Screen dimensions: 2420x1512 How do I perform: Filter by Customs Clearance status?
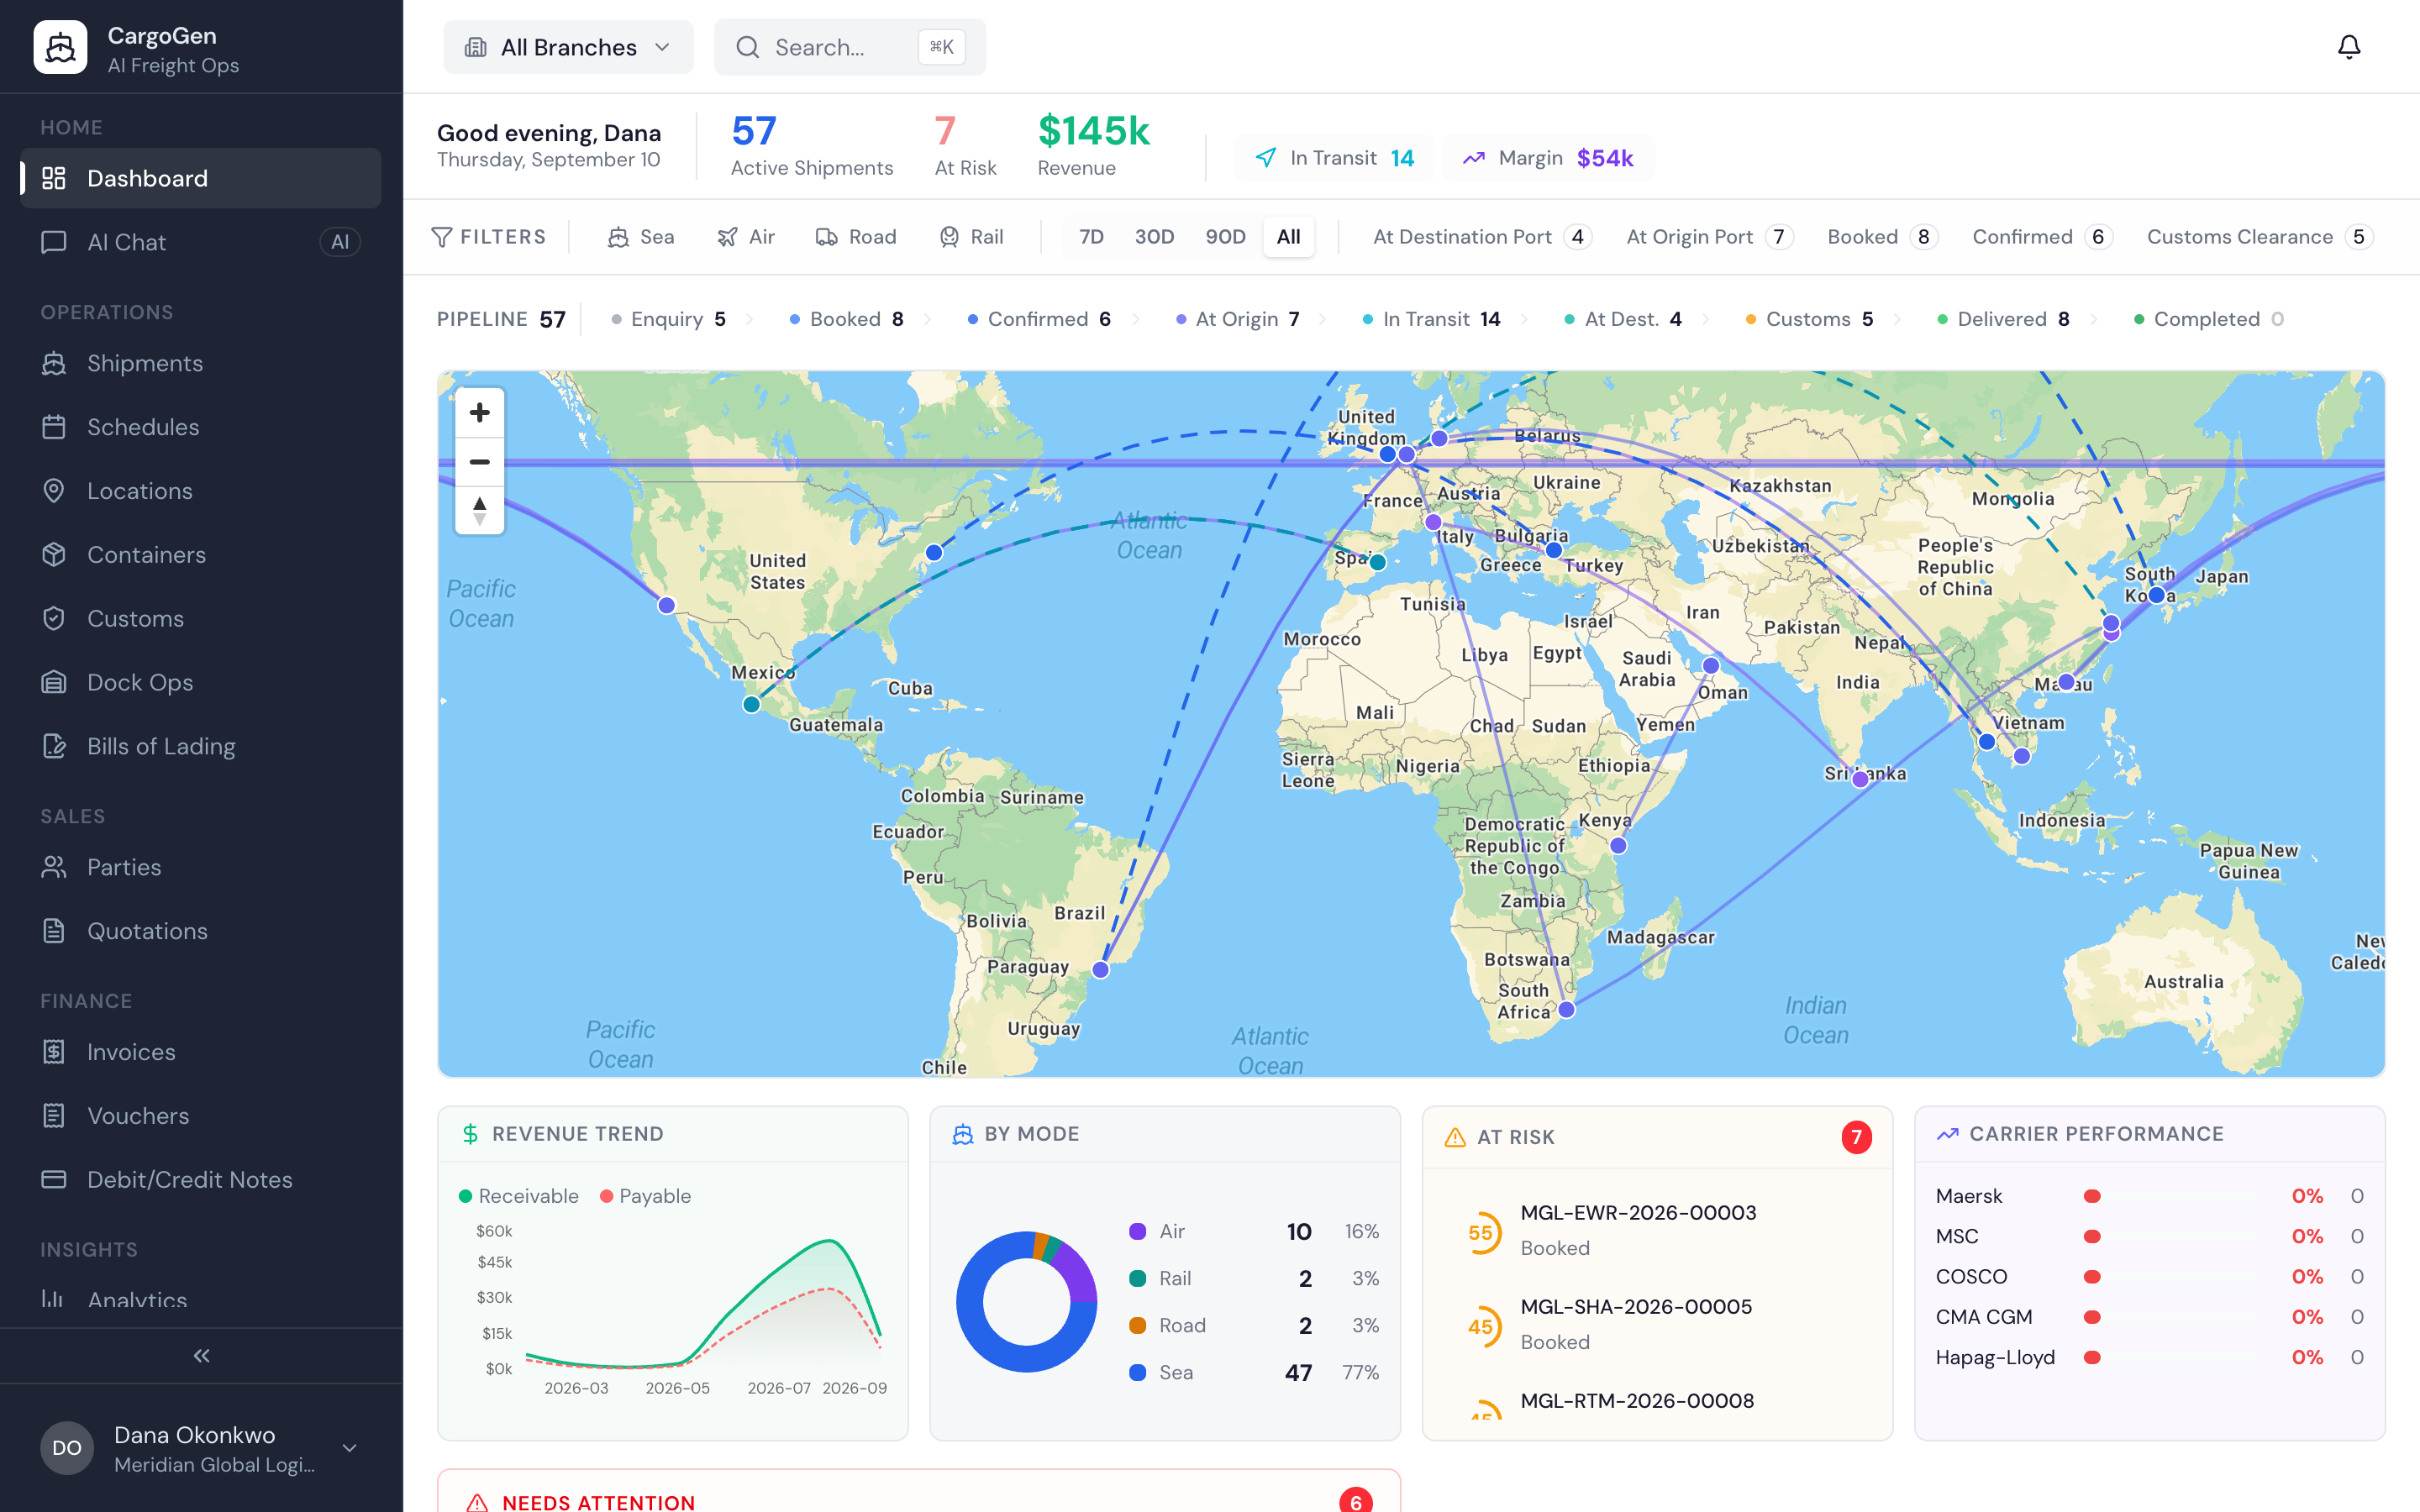(2260, 237)
